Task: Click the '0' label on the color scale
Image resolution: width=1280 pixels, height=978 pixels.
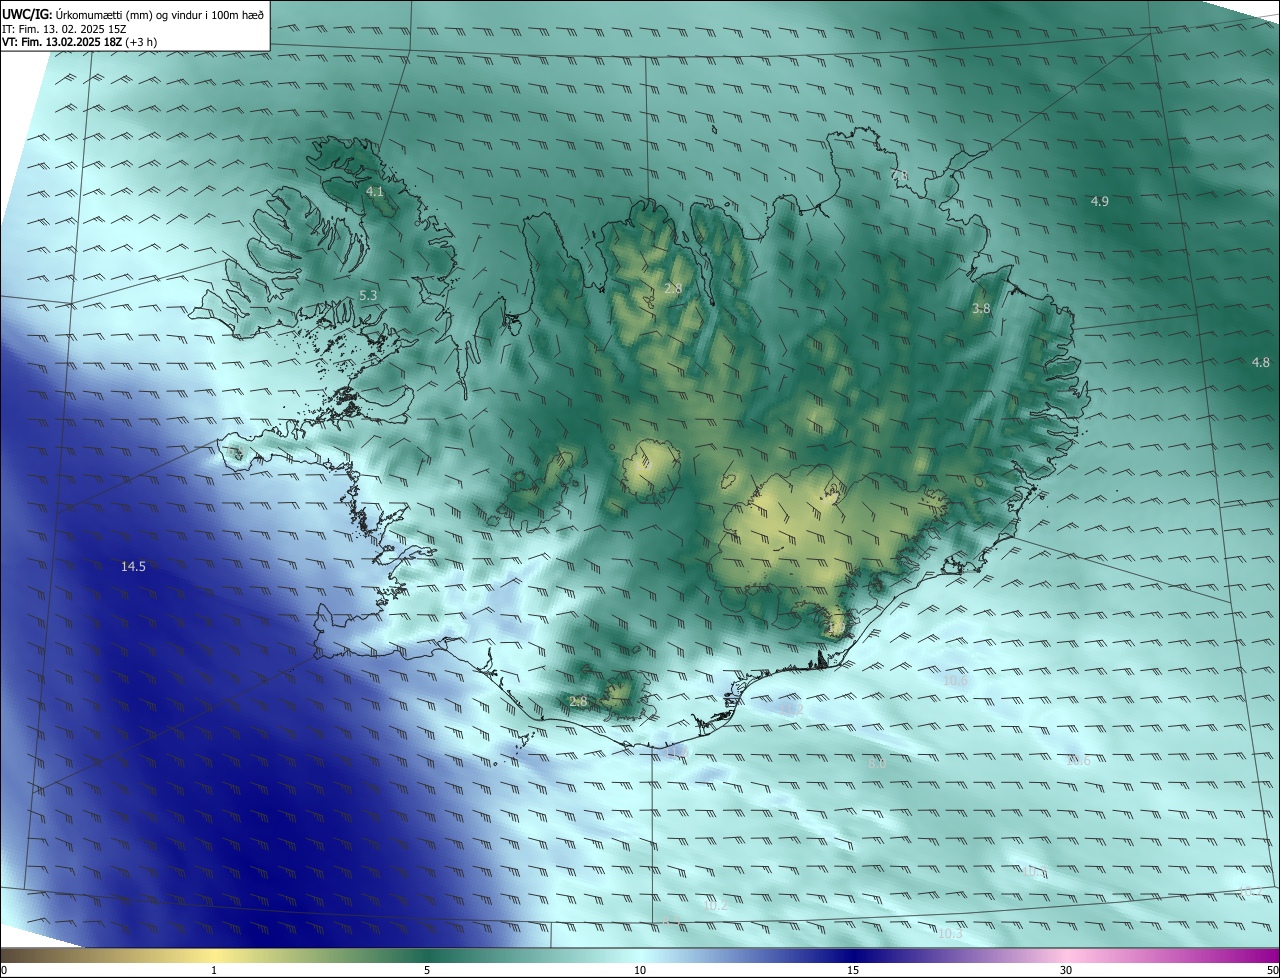Action: (4, 970)
